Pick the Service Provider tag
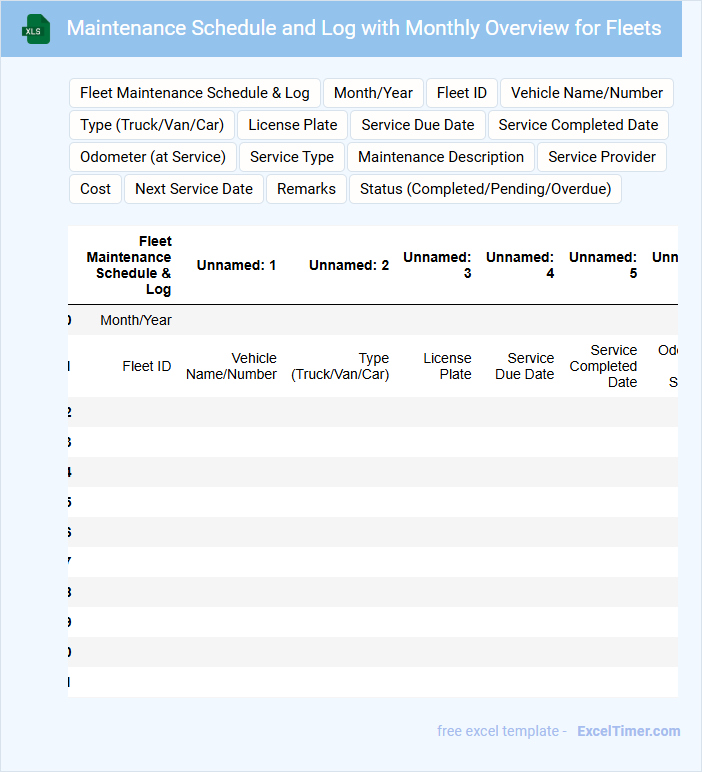Image resolution: width=702 pixels, height=772 pixels. coord(602,157)
